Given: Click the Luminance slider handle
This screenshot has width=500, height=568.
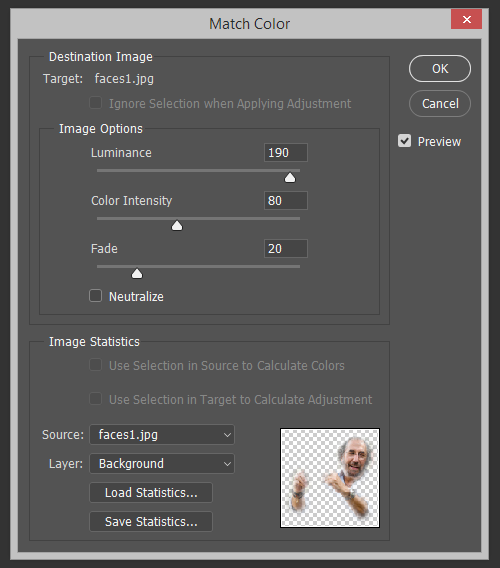Looking at the screenshot, I should (290, 178).
